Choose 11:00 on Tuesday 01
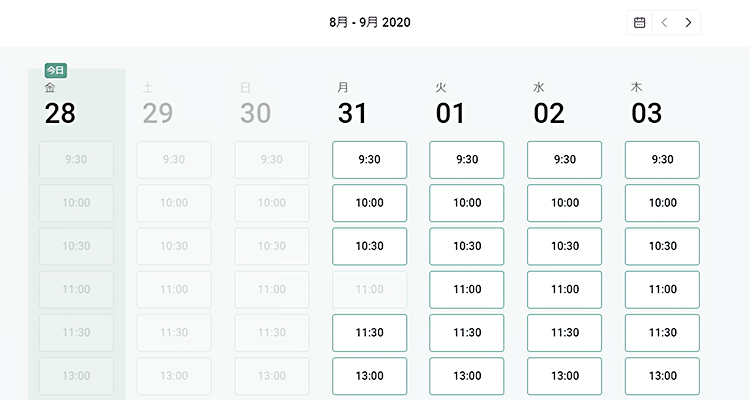This screenshot has height=400, width=750. pos(467,289)
